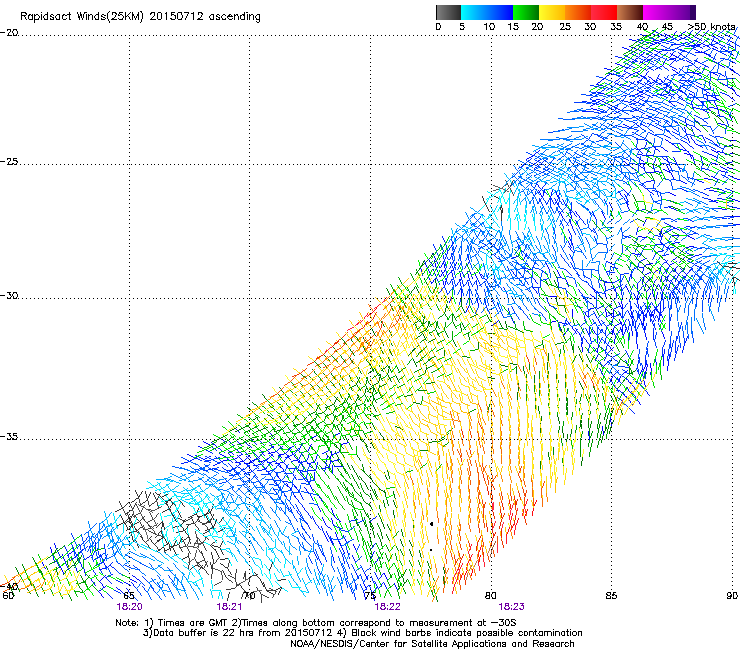The width and height of the screenshot is (740, 650).
Task: Click the "75" longitude axis label
Action: [x=370, y=596]
